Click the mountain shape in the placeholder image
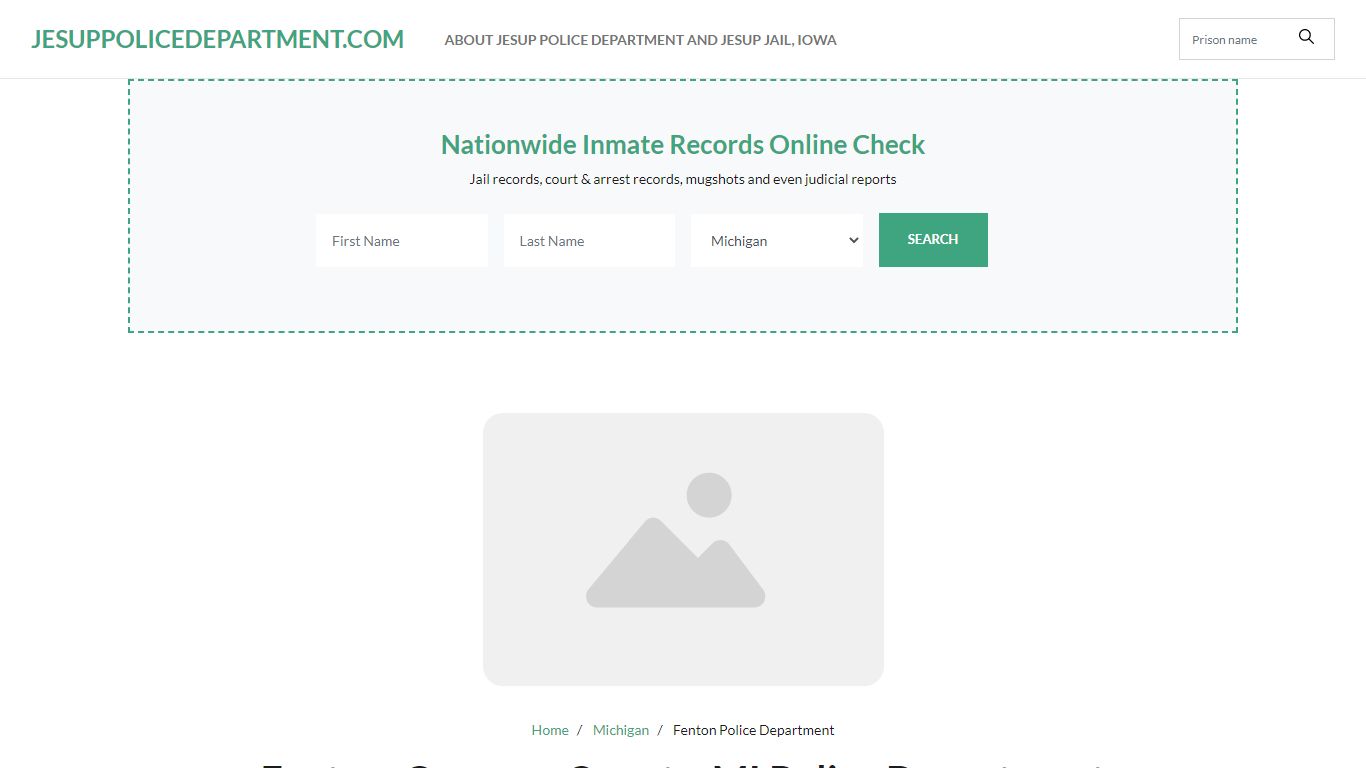Screen dimensions: 1366x768 [x=660, y=570]
